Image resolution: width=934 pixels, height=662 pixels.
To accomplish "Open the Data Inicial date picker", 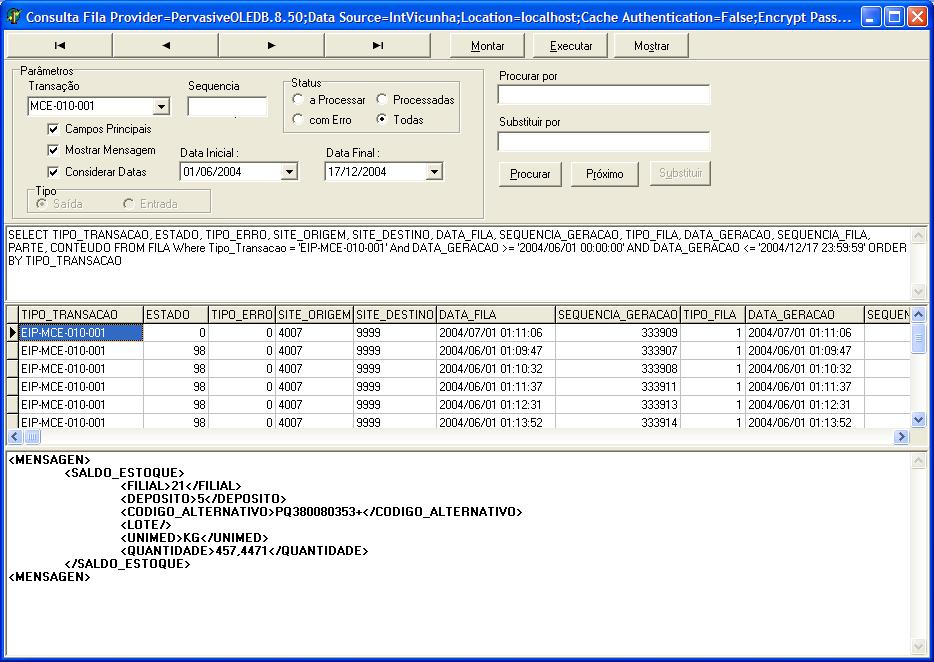I will (289, 172).
